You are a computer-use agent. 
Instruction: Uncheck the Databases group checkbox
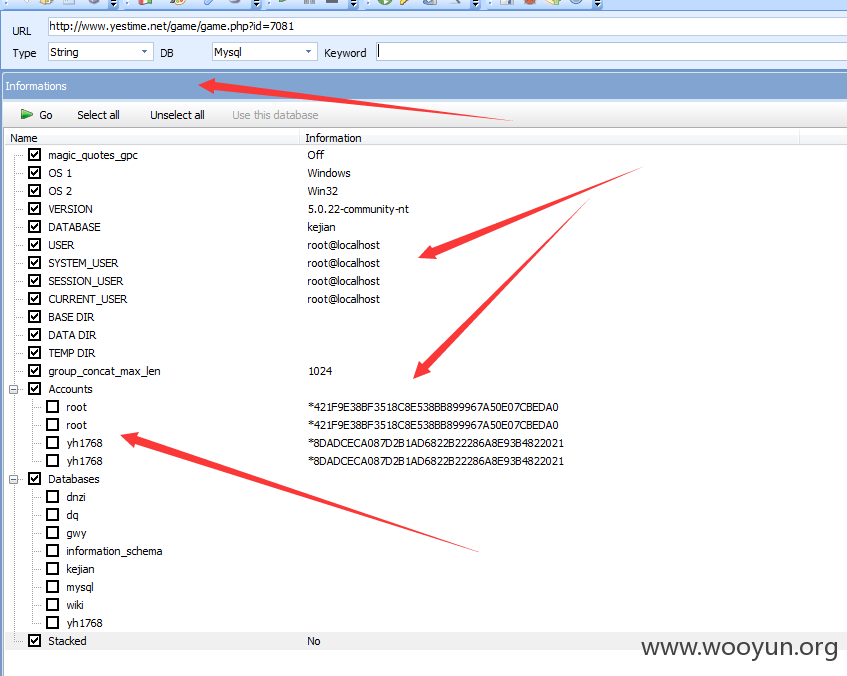click(35, 478)
